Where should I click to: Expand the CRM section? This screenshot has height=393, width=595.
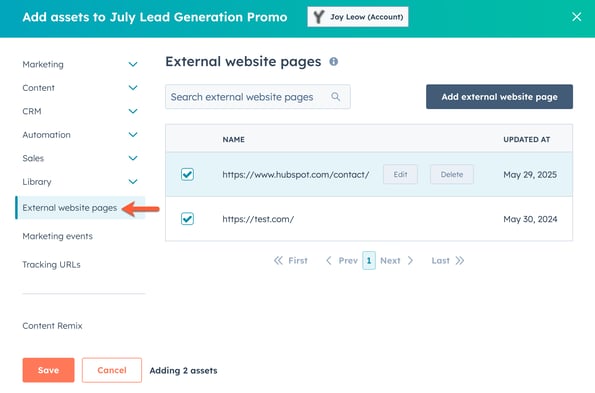pos(133,111)
